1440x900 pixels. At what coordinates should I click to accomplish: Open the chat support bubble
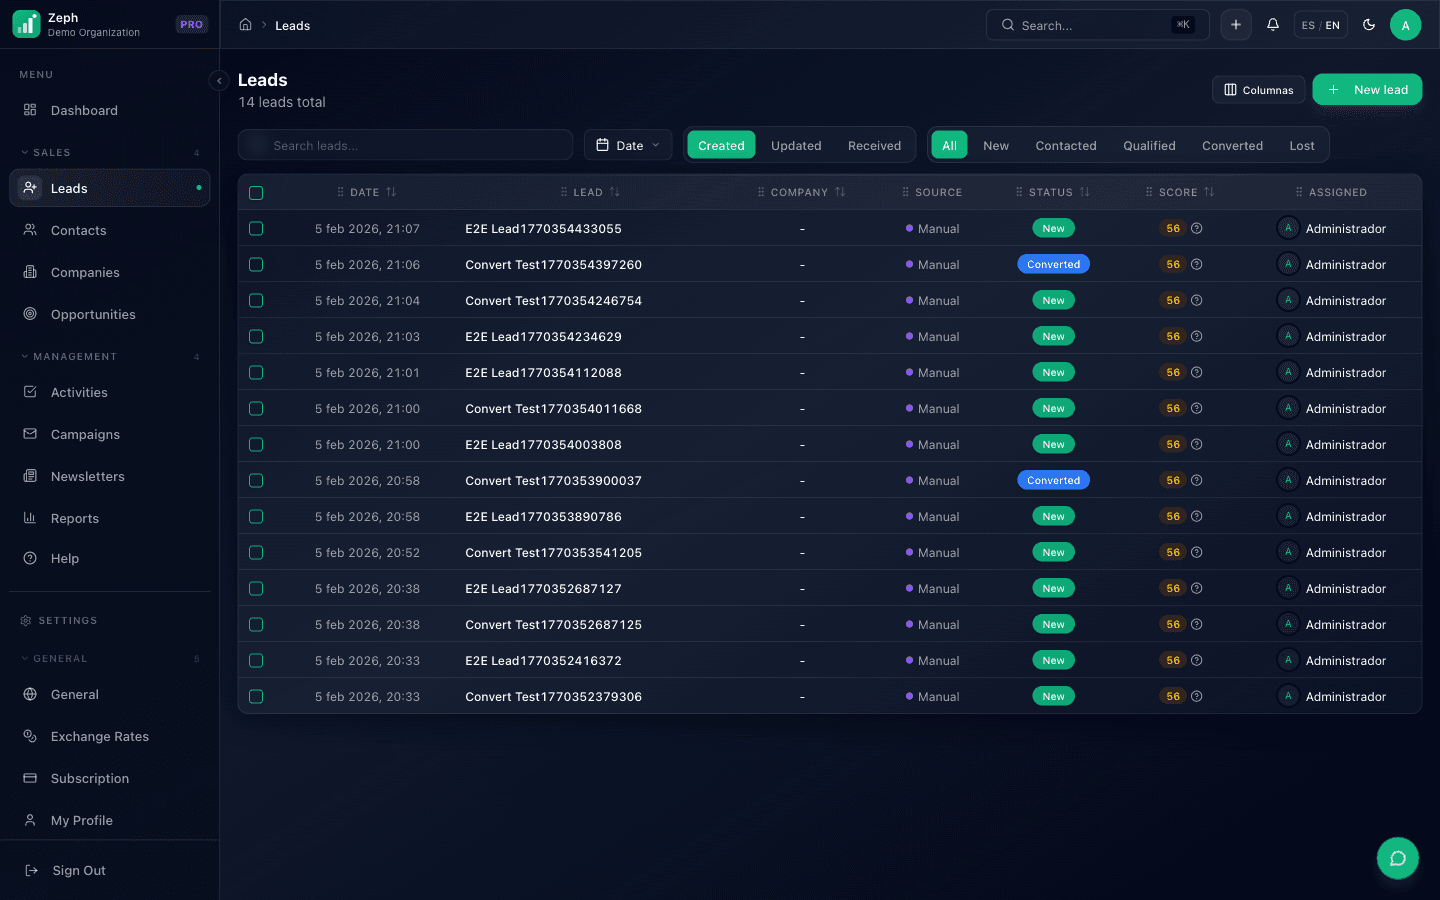[x=1397, y=858]
